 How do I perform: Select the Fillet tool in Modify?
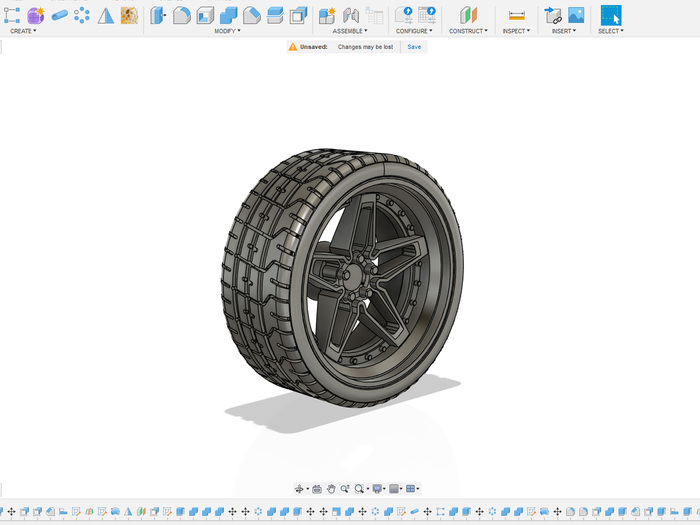click(x=181, y=15)
